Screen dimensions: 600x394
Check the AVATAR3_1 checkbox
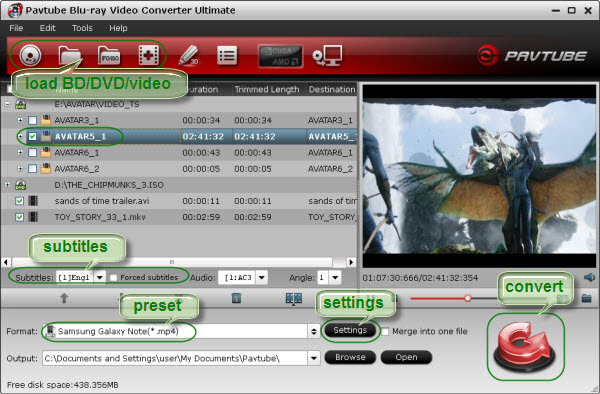tap(33, 120)
